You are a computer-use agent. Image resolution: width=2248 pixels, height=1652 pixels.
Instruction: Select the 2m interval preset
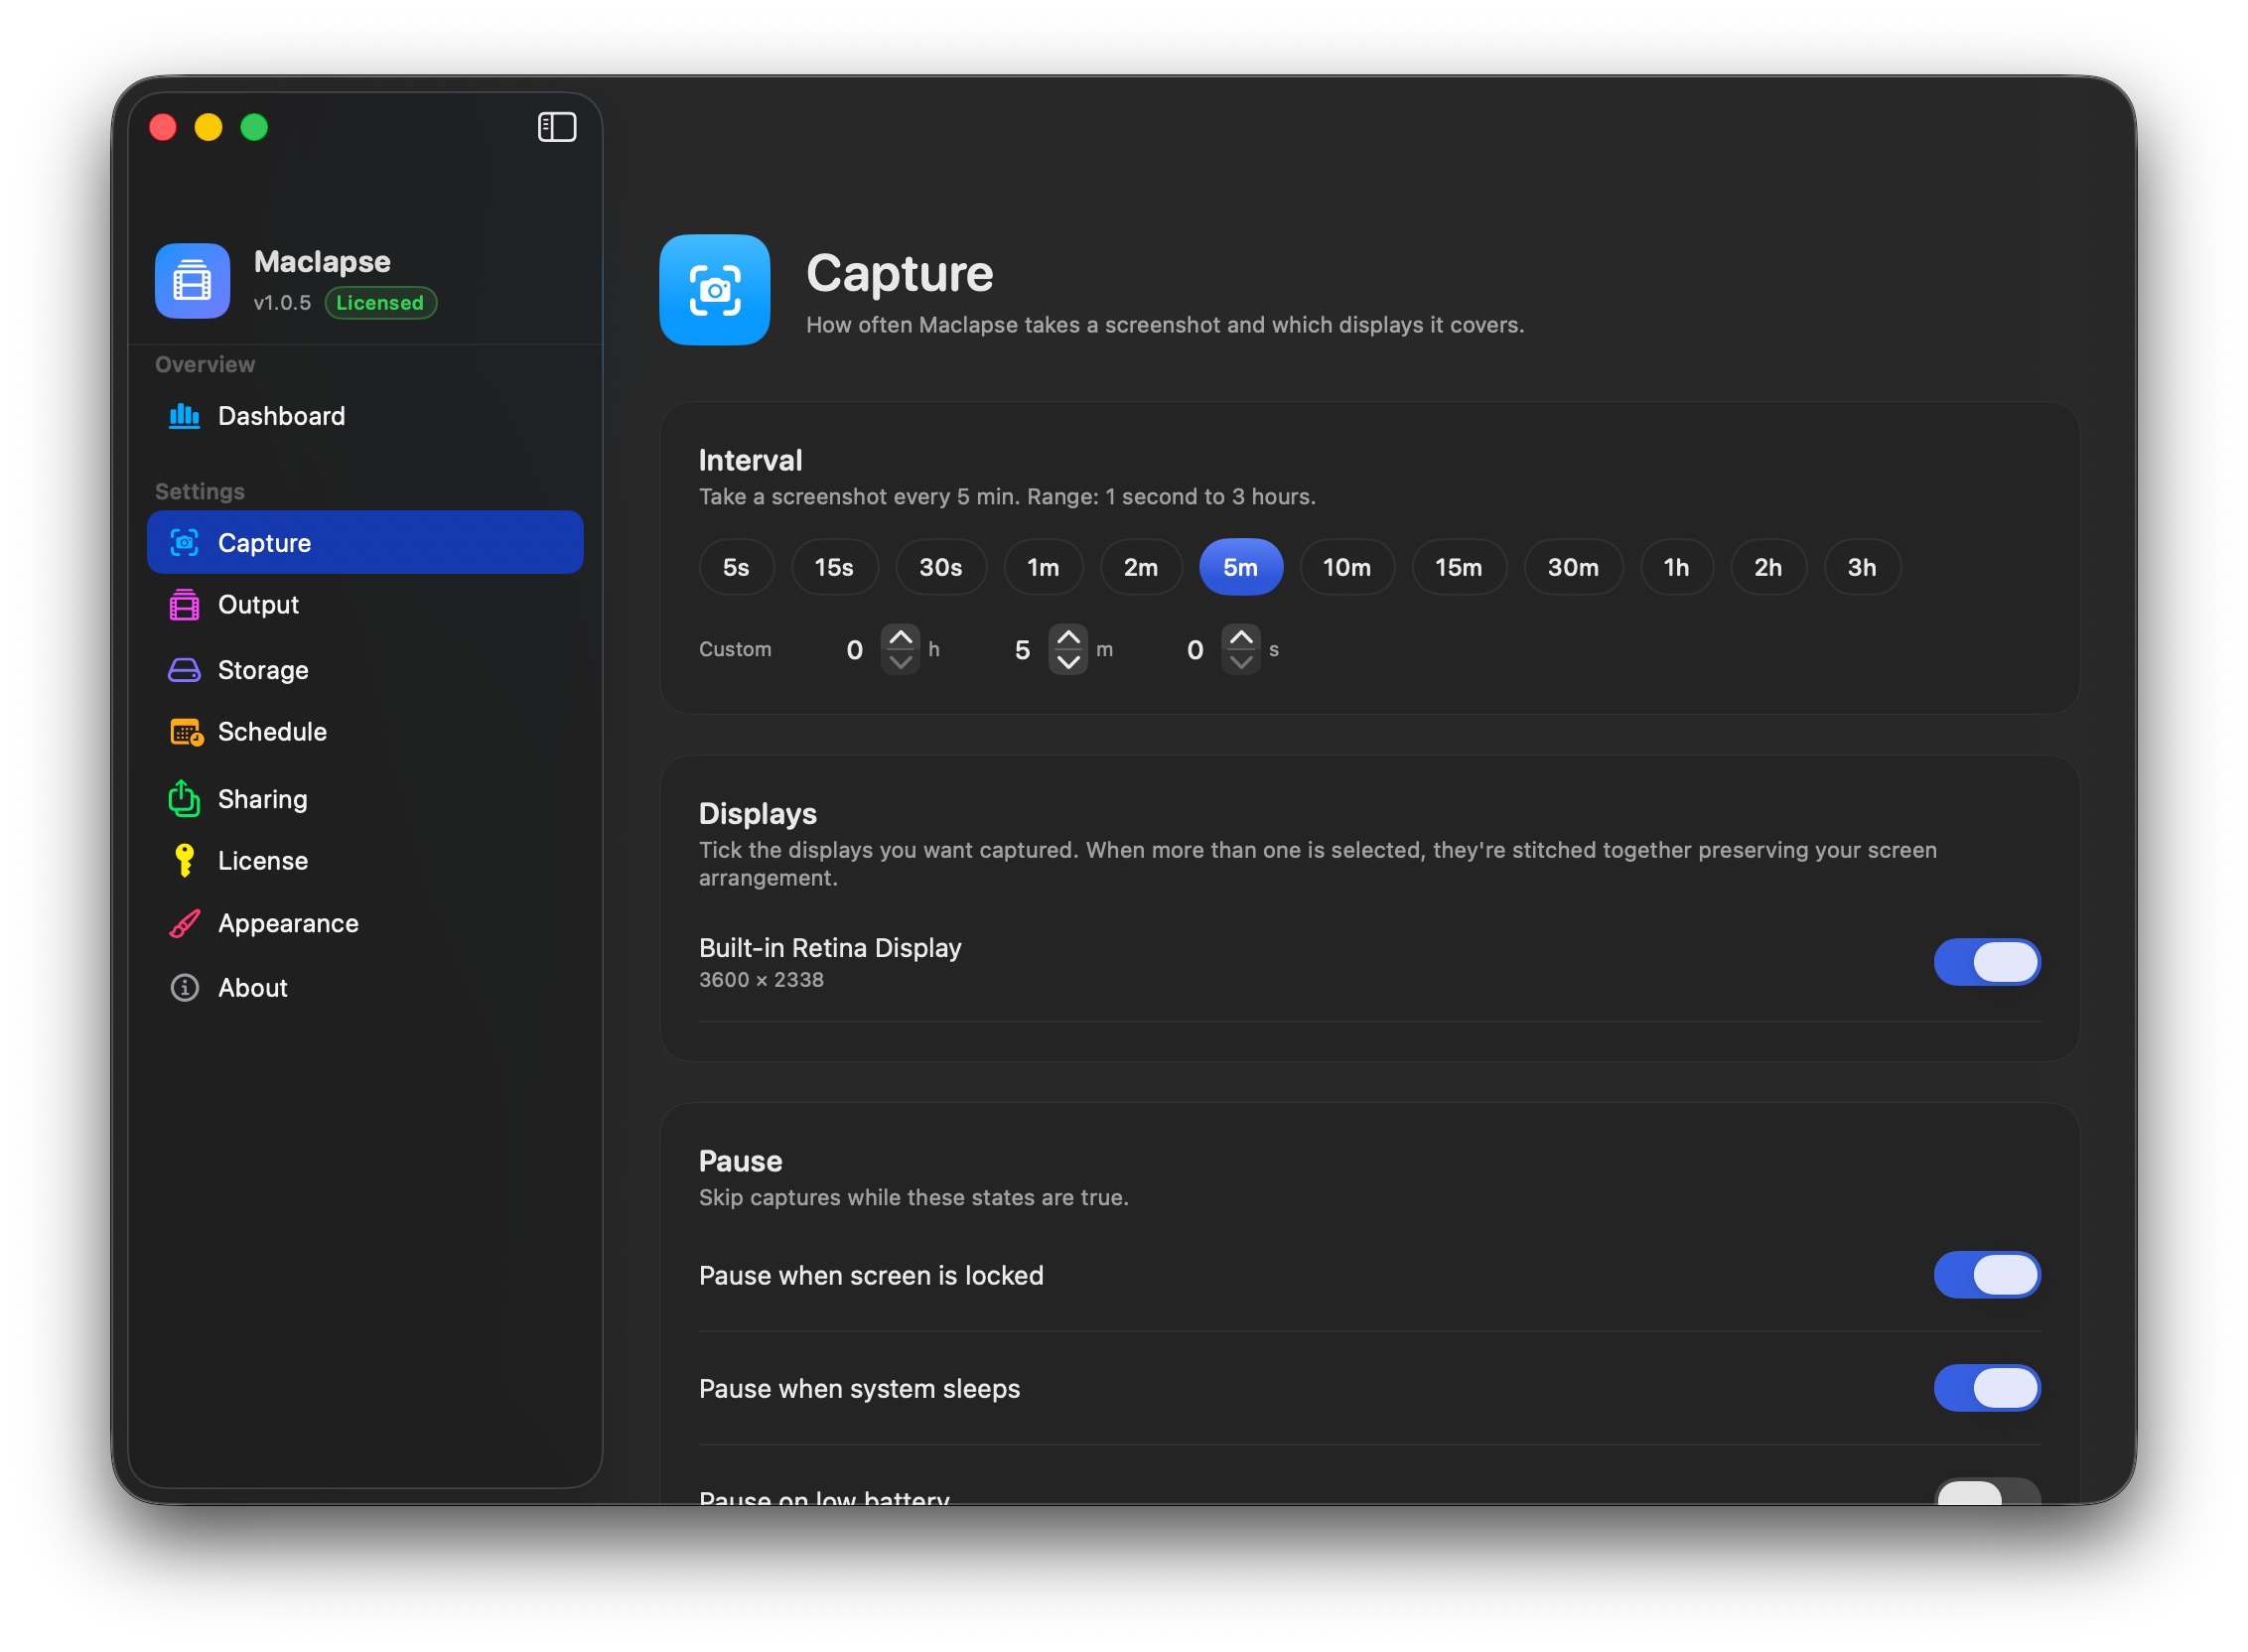1141,567
